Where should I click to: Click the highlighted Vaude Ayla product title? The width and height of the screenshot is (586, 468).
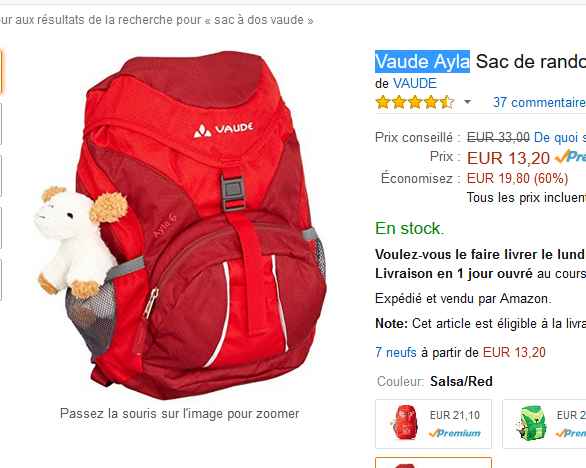tap(422, 61)
